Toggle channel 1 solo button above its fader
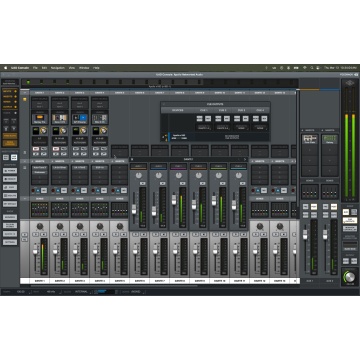 (x=36, y=234)
